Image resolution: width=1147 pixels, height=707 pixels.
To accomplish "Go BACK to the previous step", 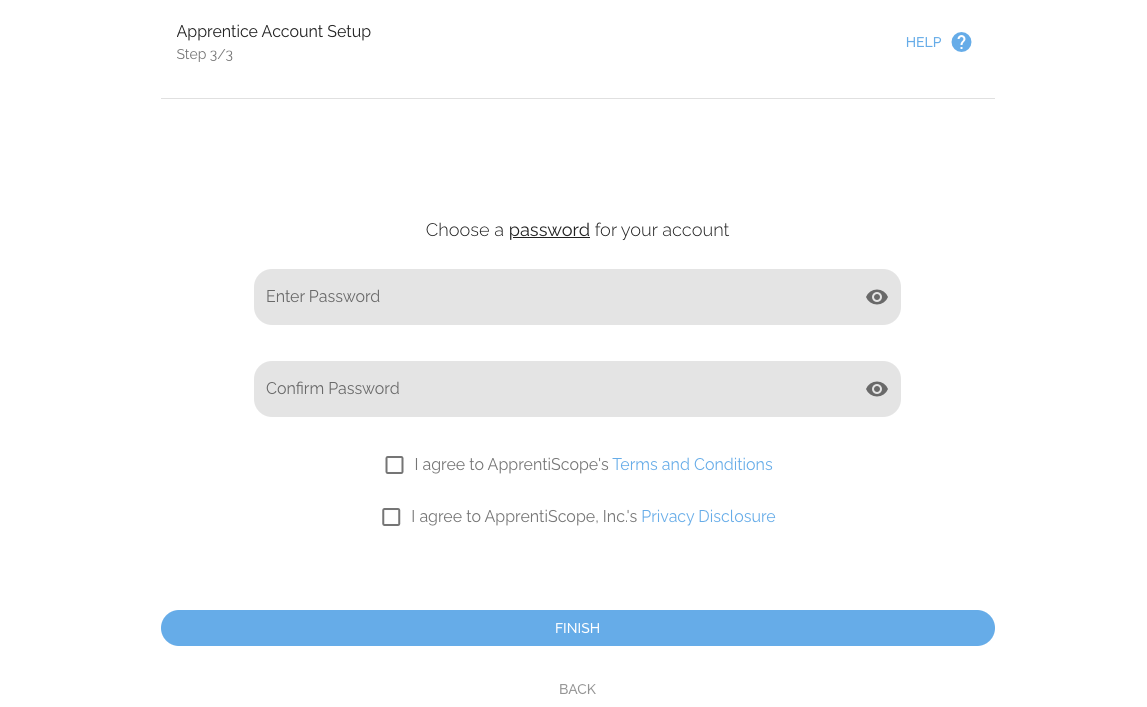I will coord(577,689).
